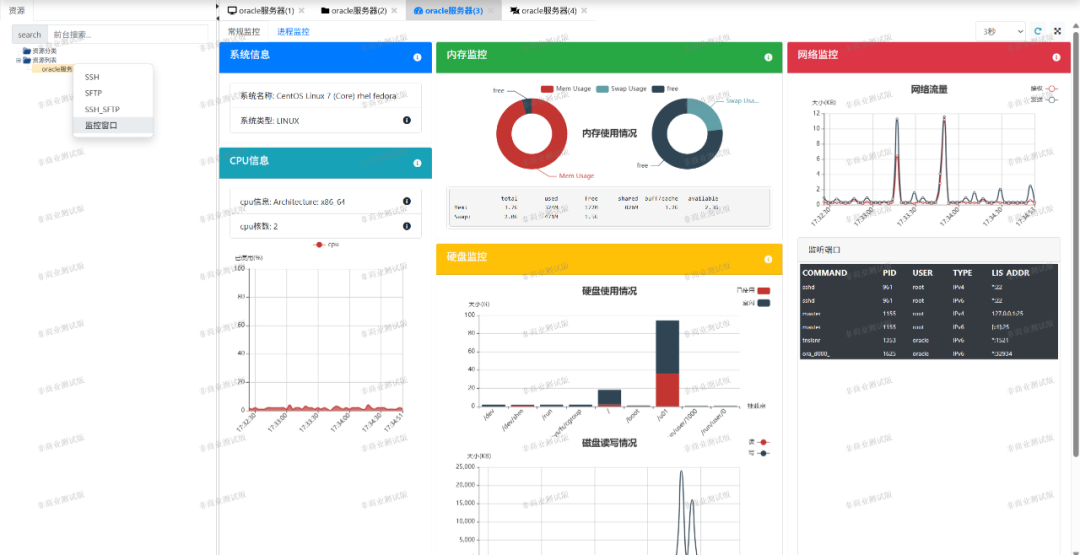Click the 127.0.0.1:25 address cell

click(1007, 313)
